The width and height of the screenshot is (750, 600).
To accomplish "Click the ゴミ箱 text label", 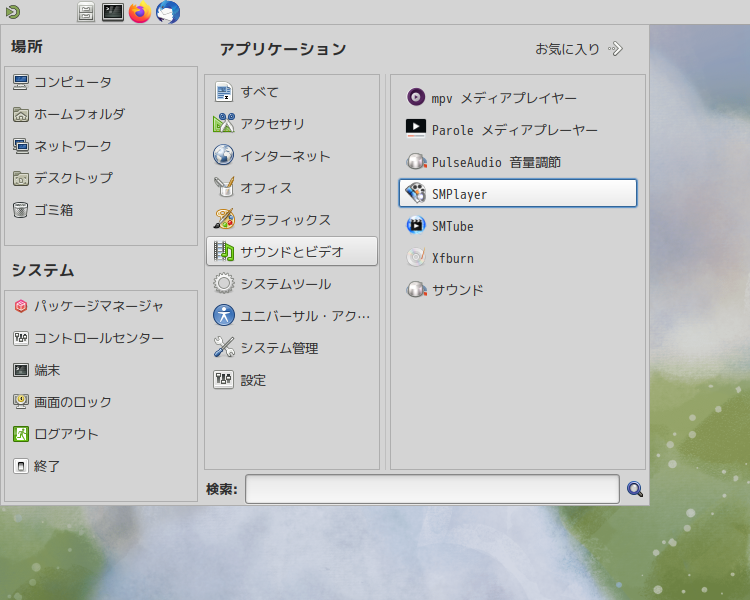I will (x=54, y=210).
